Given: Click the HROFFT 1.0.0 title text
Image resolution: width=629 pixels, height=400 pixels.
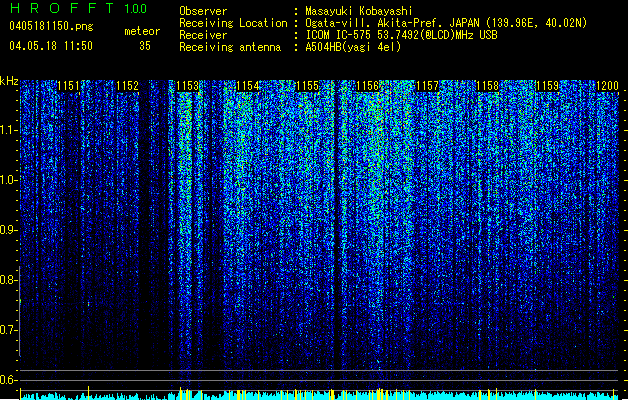Looking at the screenshot, I should pyautogui.click(x=79, y=8).
